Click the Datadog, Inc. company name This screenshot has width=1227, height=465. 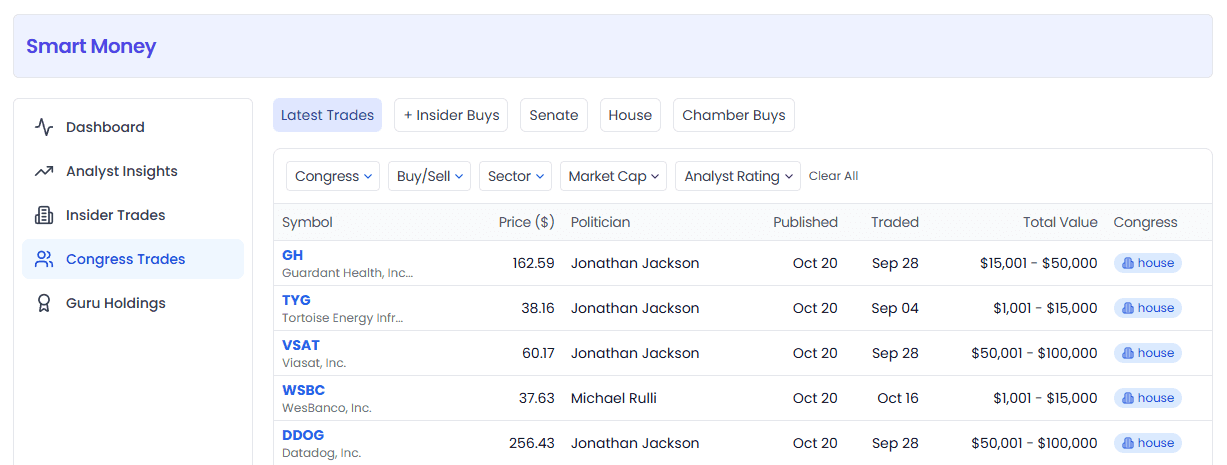pyautogui.click(x=321, y=453)
